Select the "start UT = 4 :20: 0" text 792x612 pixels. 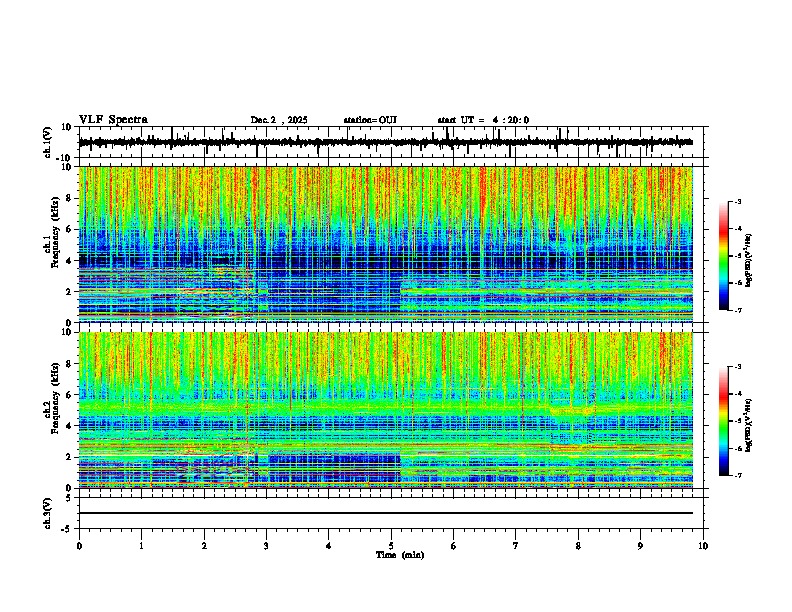point(483,120)
